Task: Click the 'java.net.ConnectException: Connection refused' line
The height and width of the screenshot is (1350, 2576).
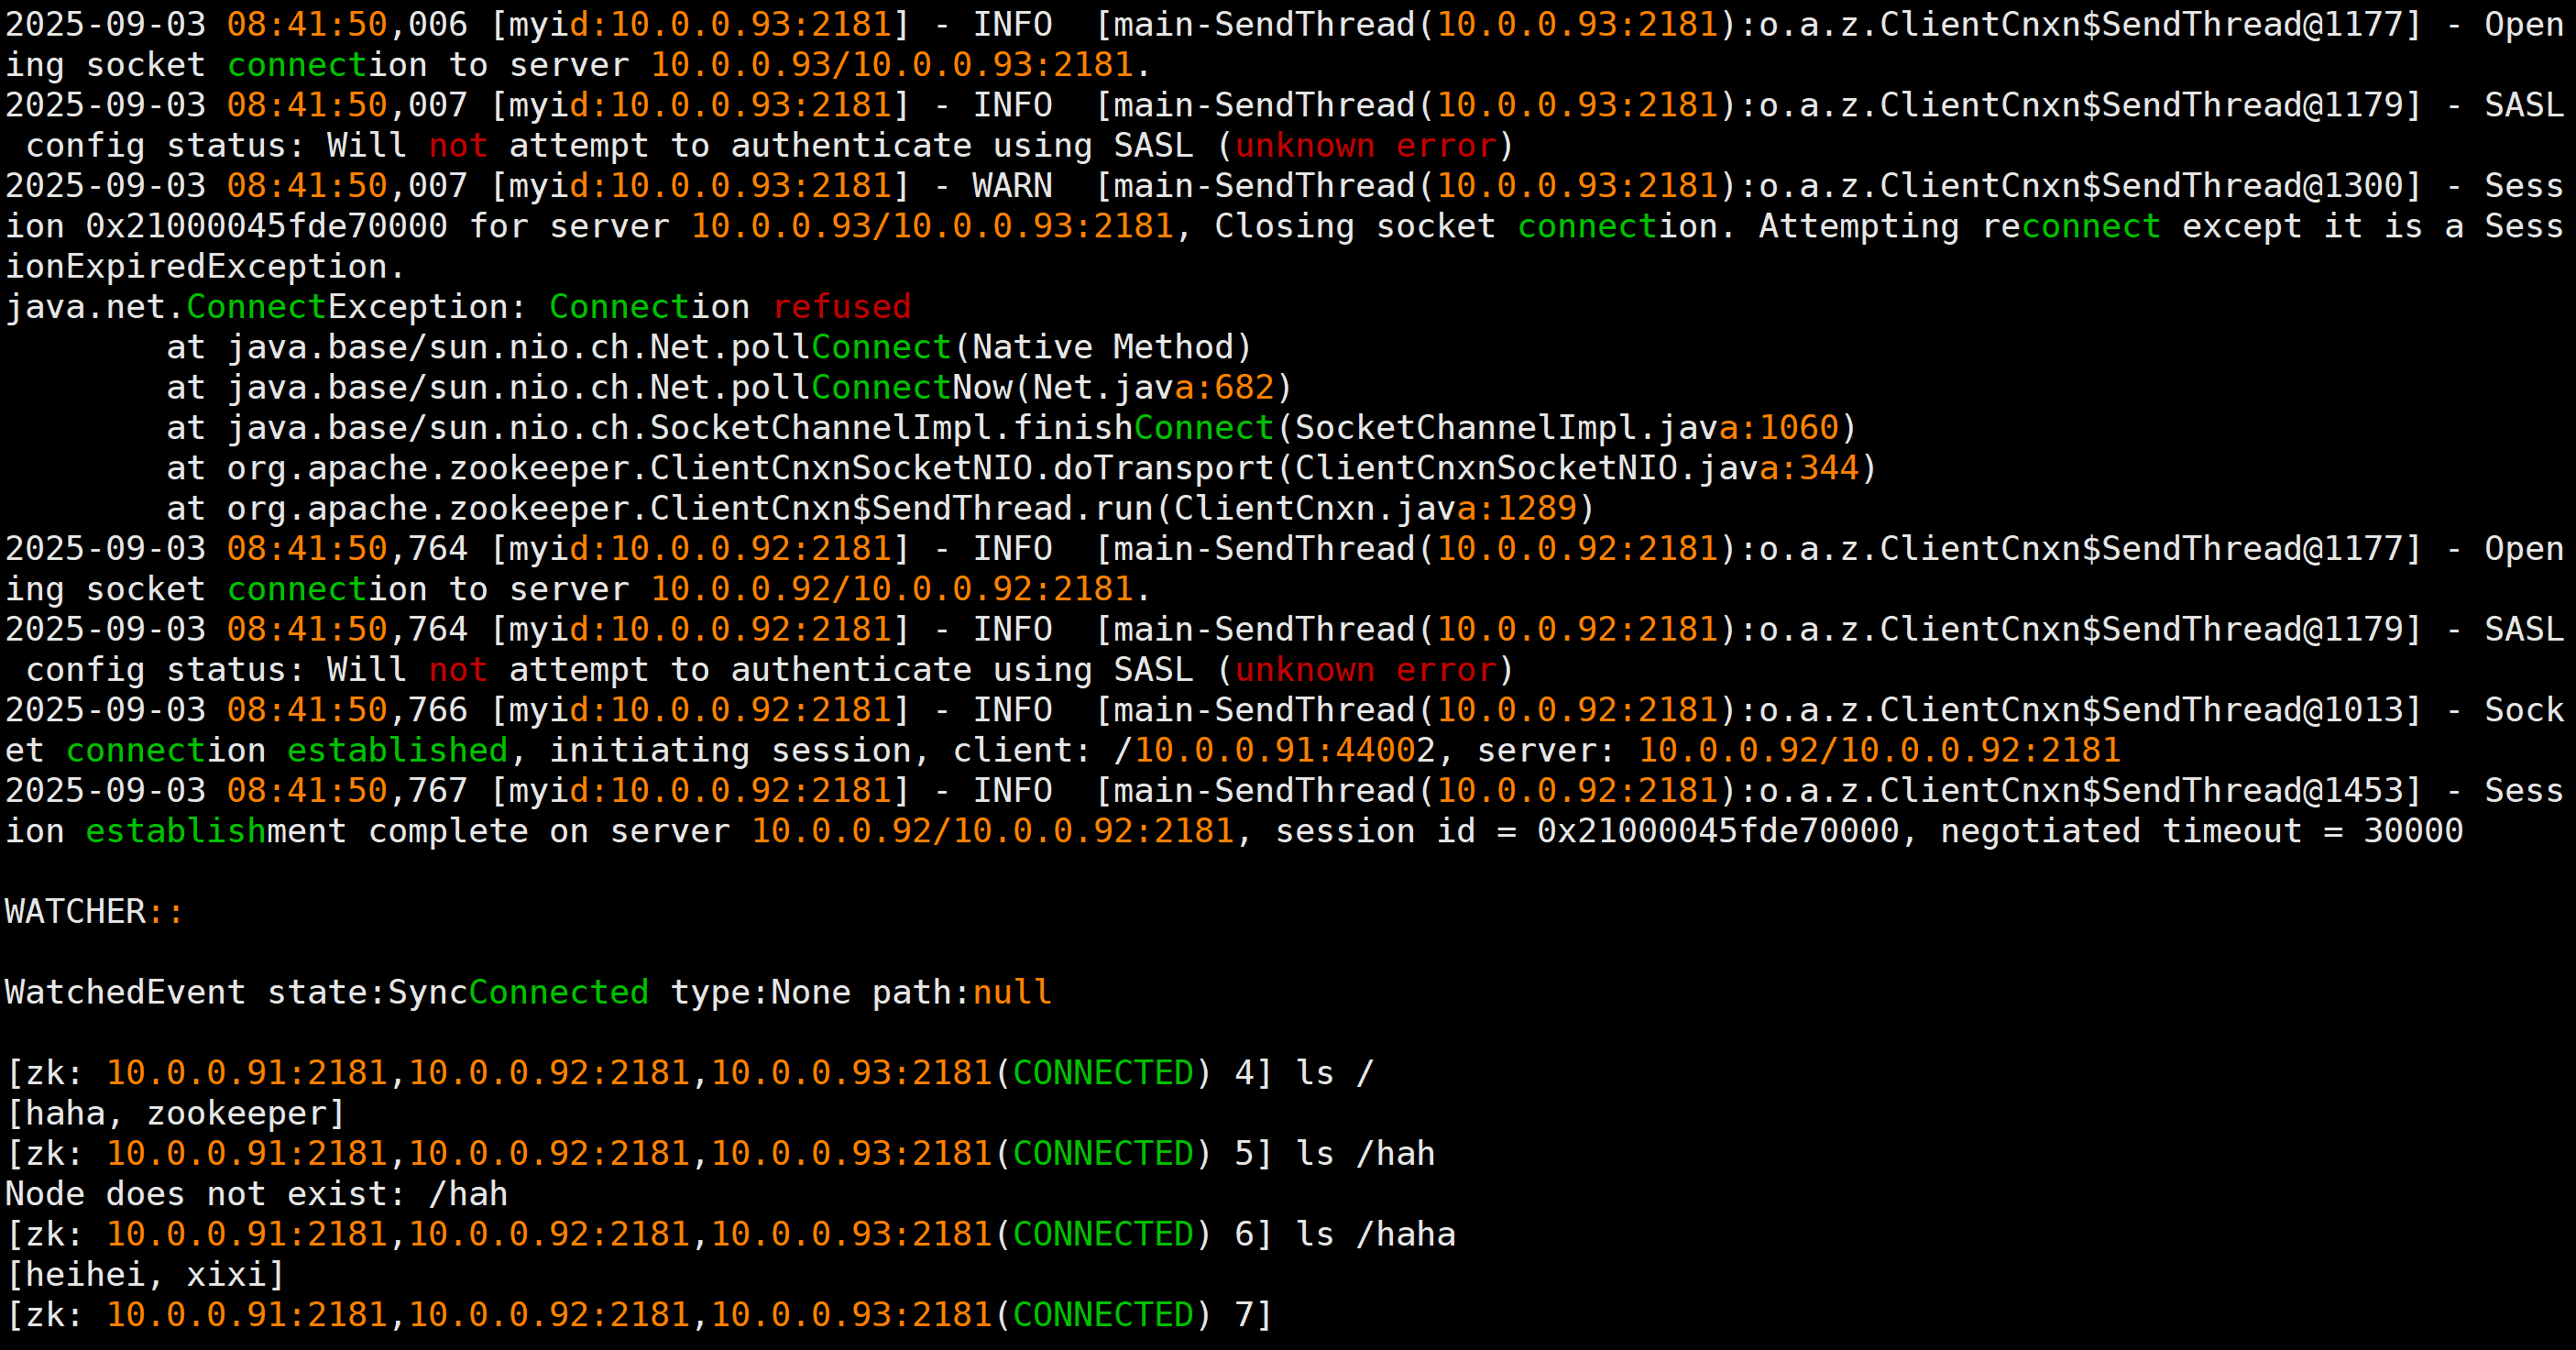Action: tap(458, 306)
